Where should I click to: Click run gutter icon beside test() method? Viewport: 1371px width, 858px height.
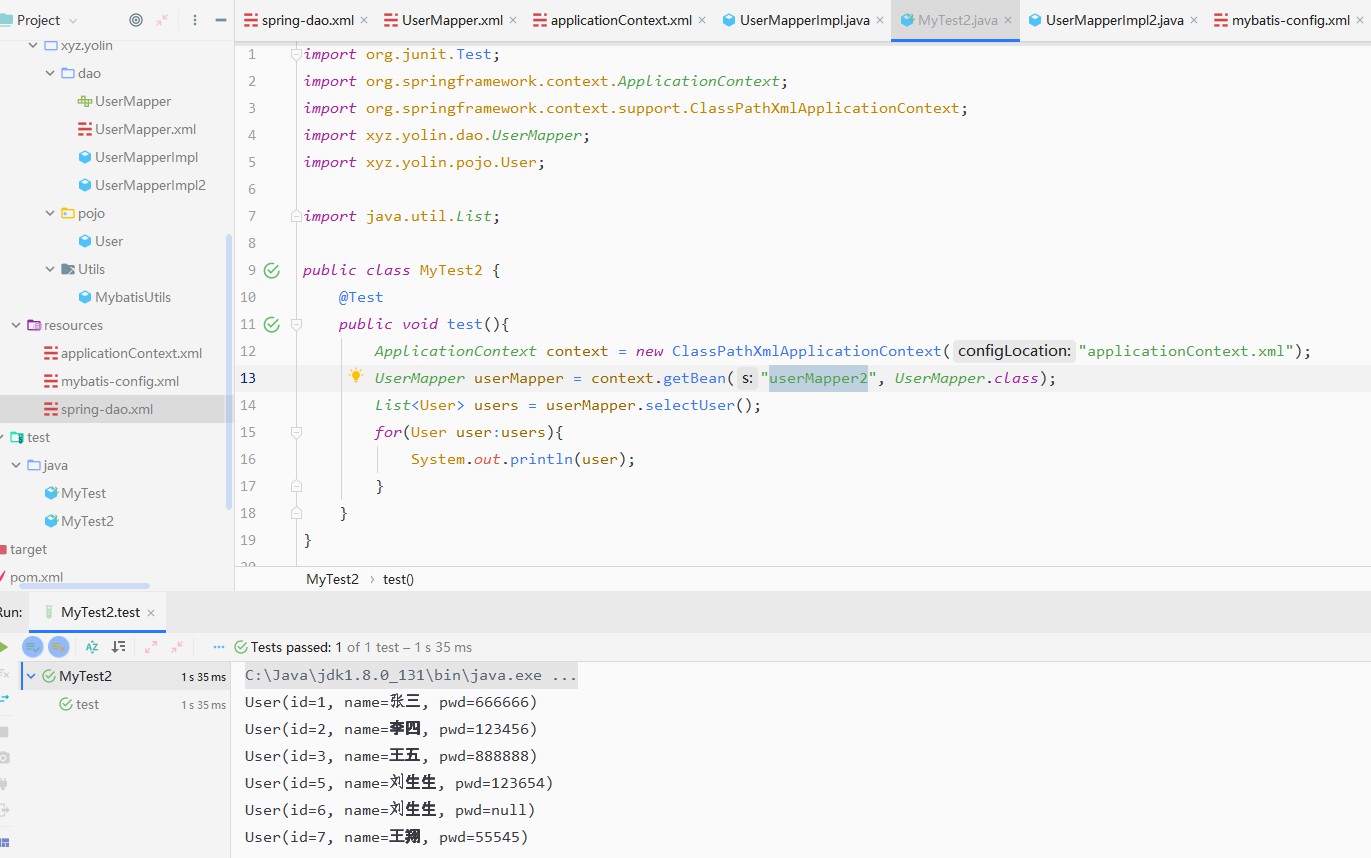pos(271,324)
